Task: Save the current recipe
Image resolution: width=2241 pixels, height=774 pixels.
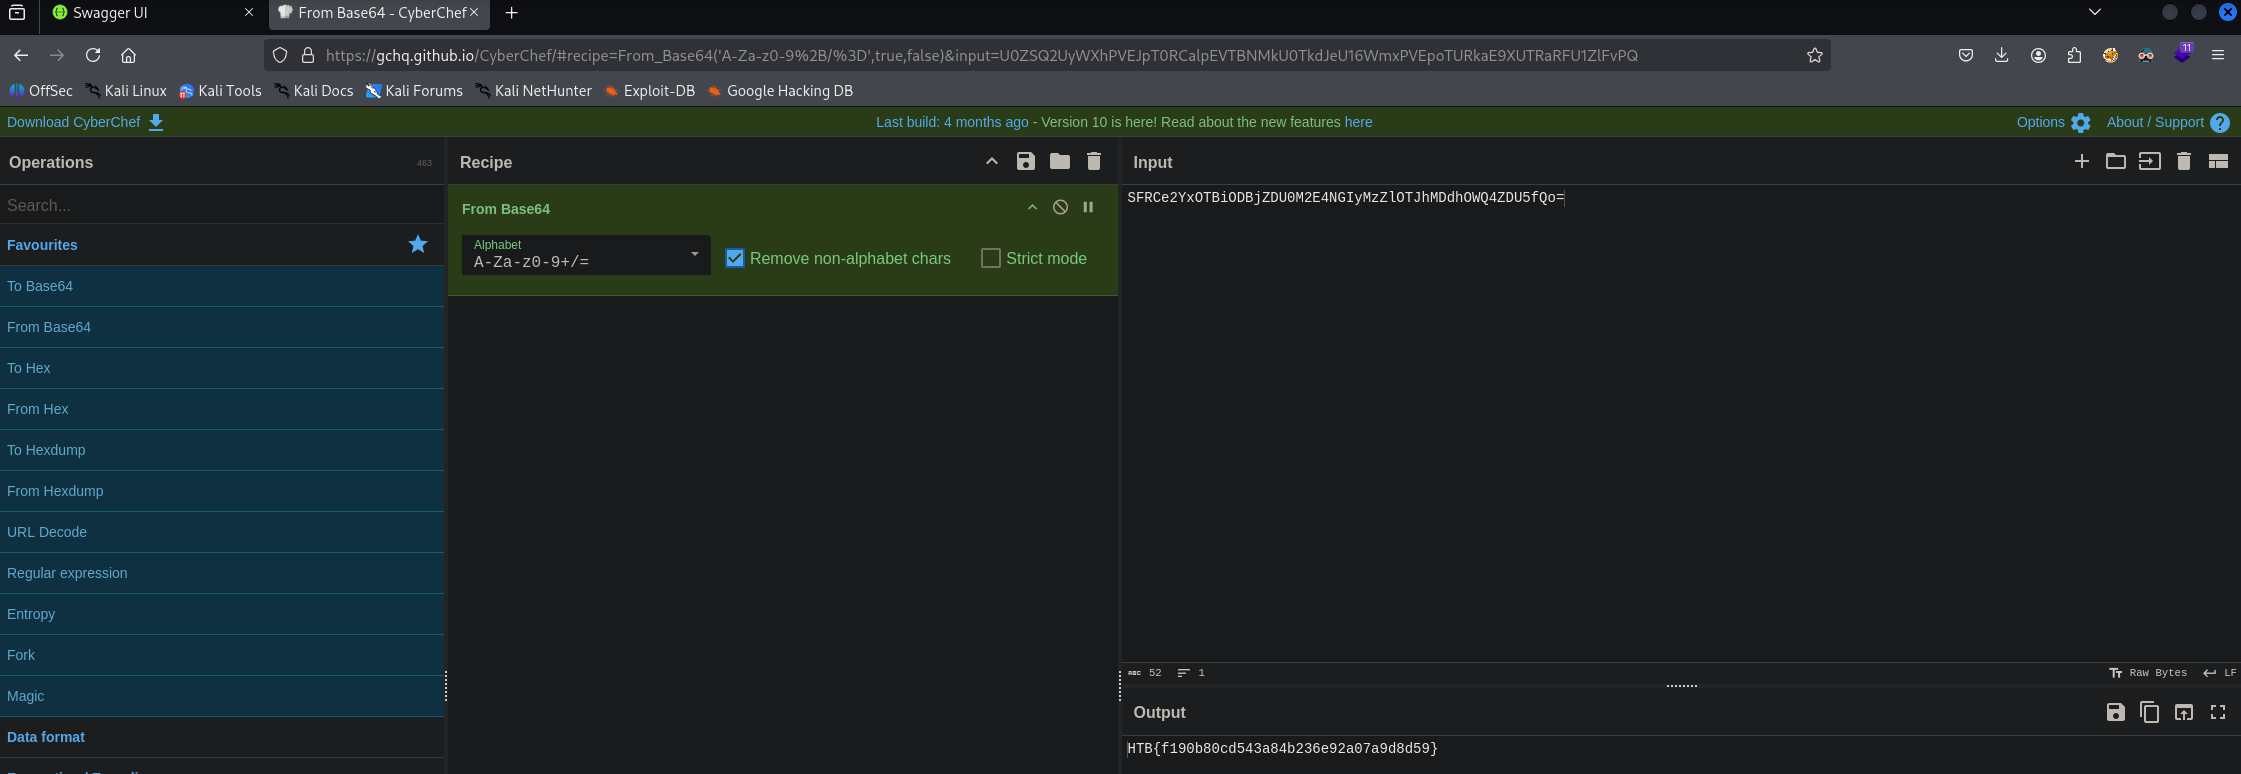Action: point(1025,162)
